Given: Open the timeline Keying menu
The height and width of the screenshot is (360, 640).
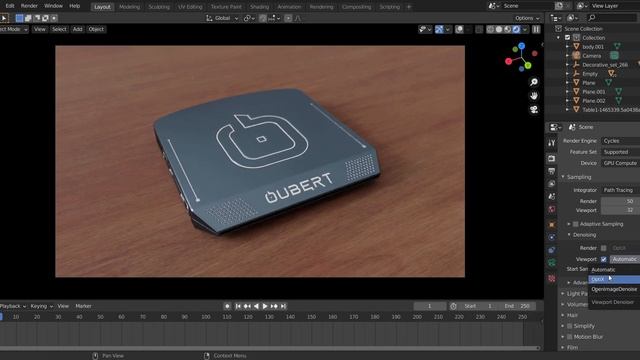Looking at the screenshot, I should [42, 306].
